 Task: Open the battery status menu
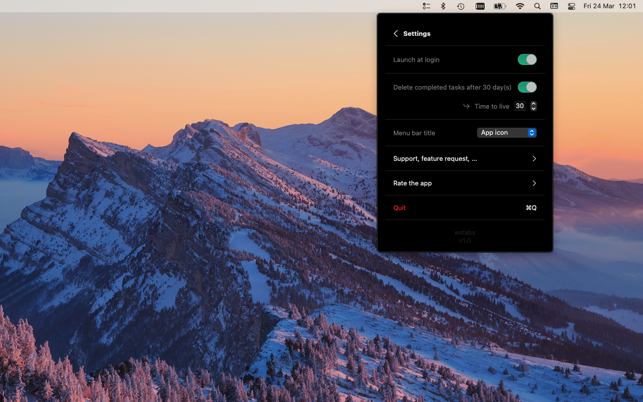[x=500, y=6]
